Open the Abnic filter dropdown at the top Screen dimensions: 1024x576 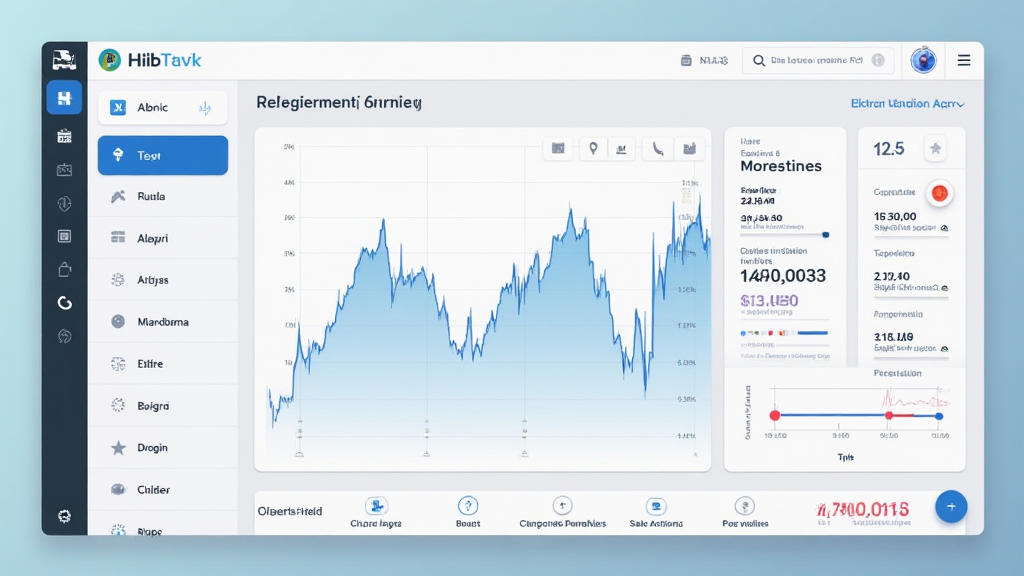point(162,107)
